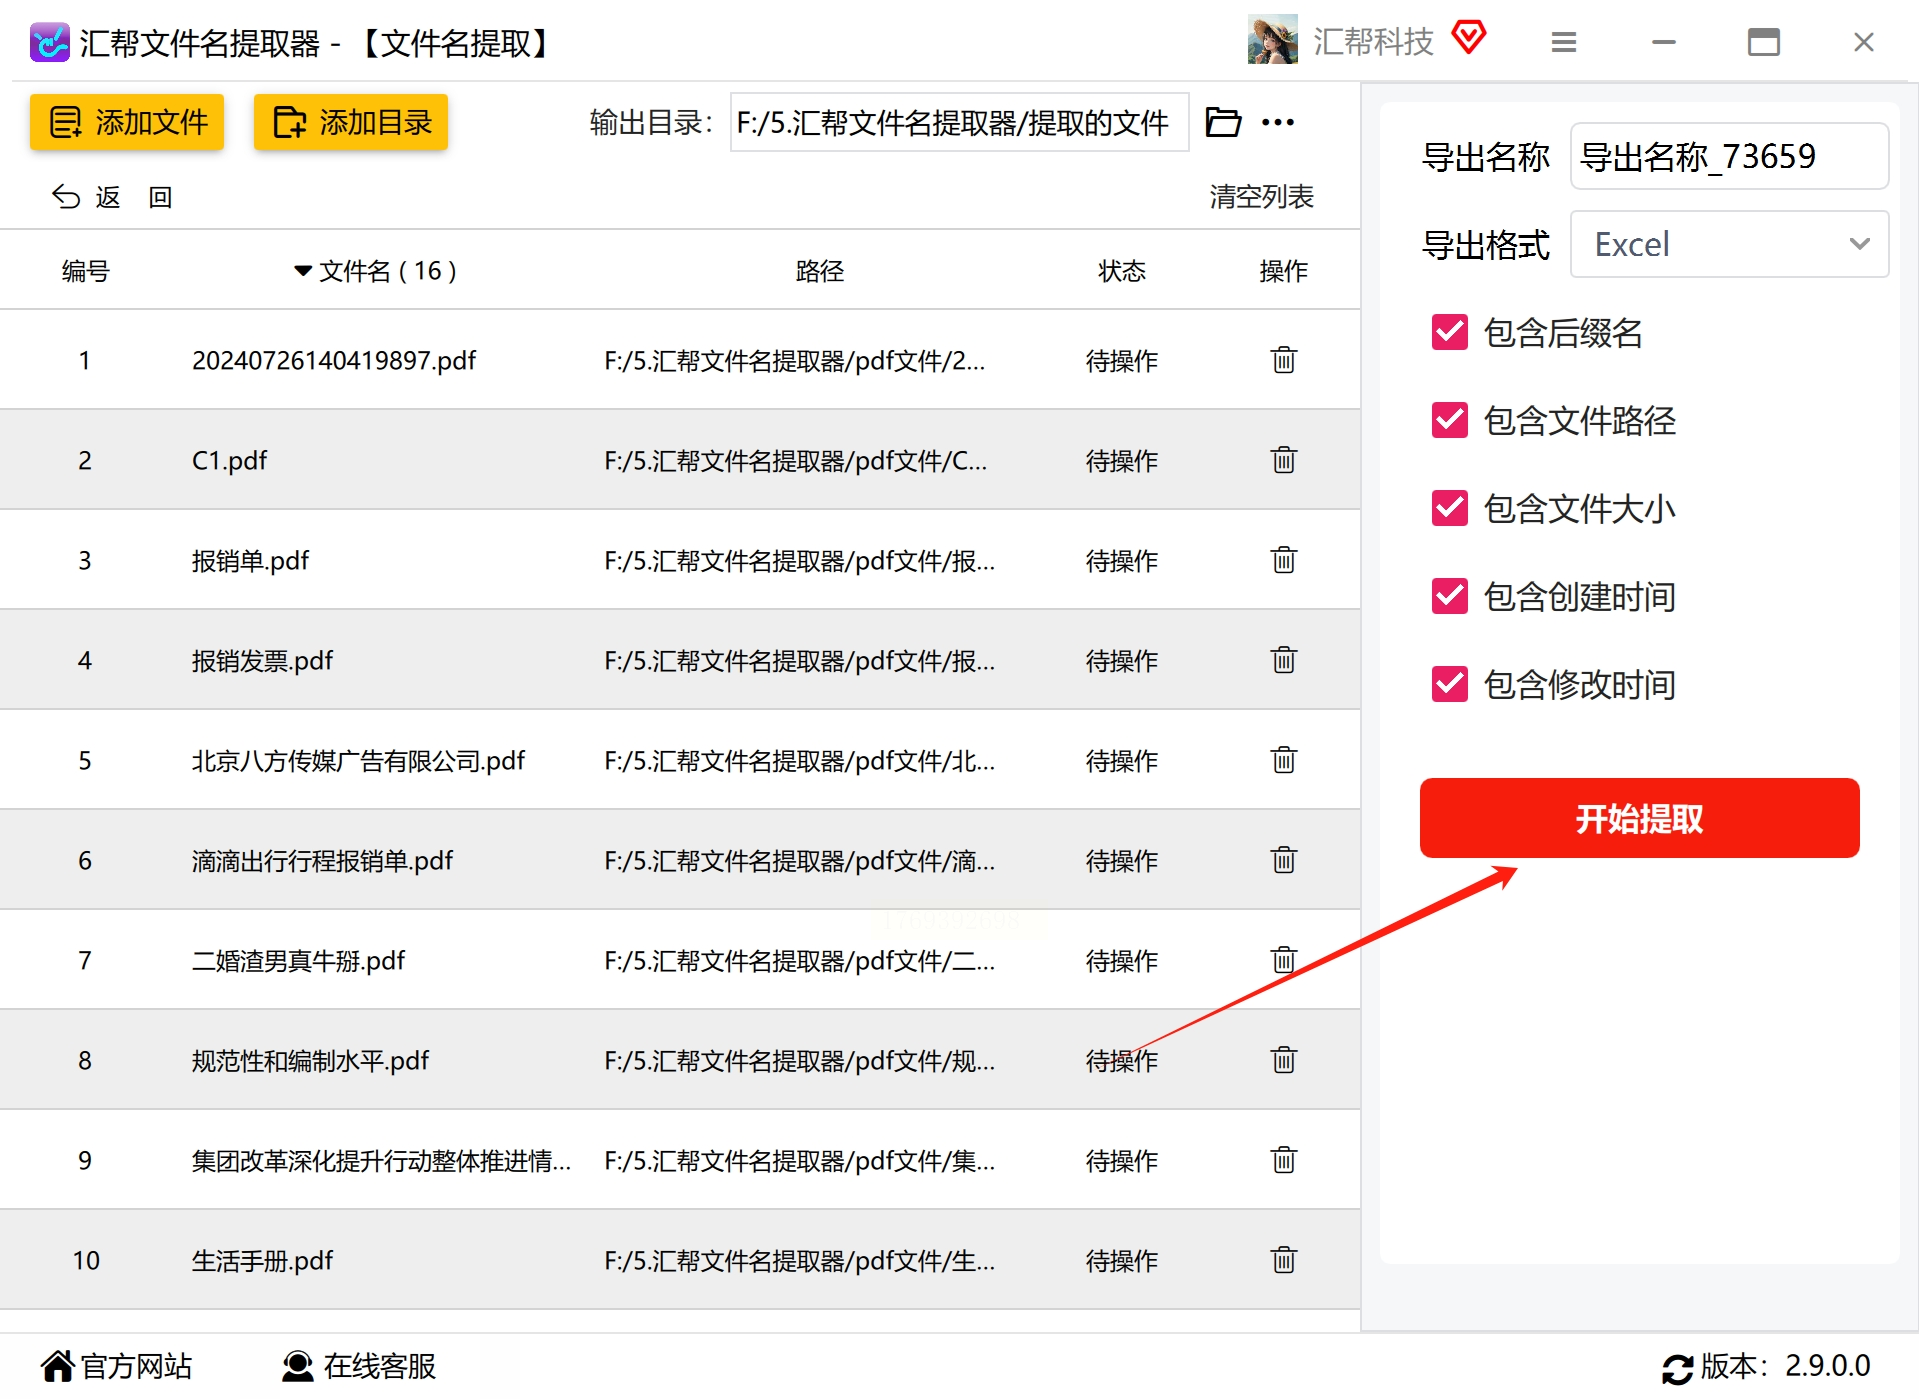Trash the 规范性和编制水平.pdf entry

click(x=1284, y=1060)
